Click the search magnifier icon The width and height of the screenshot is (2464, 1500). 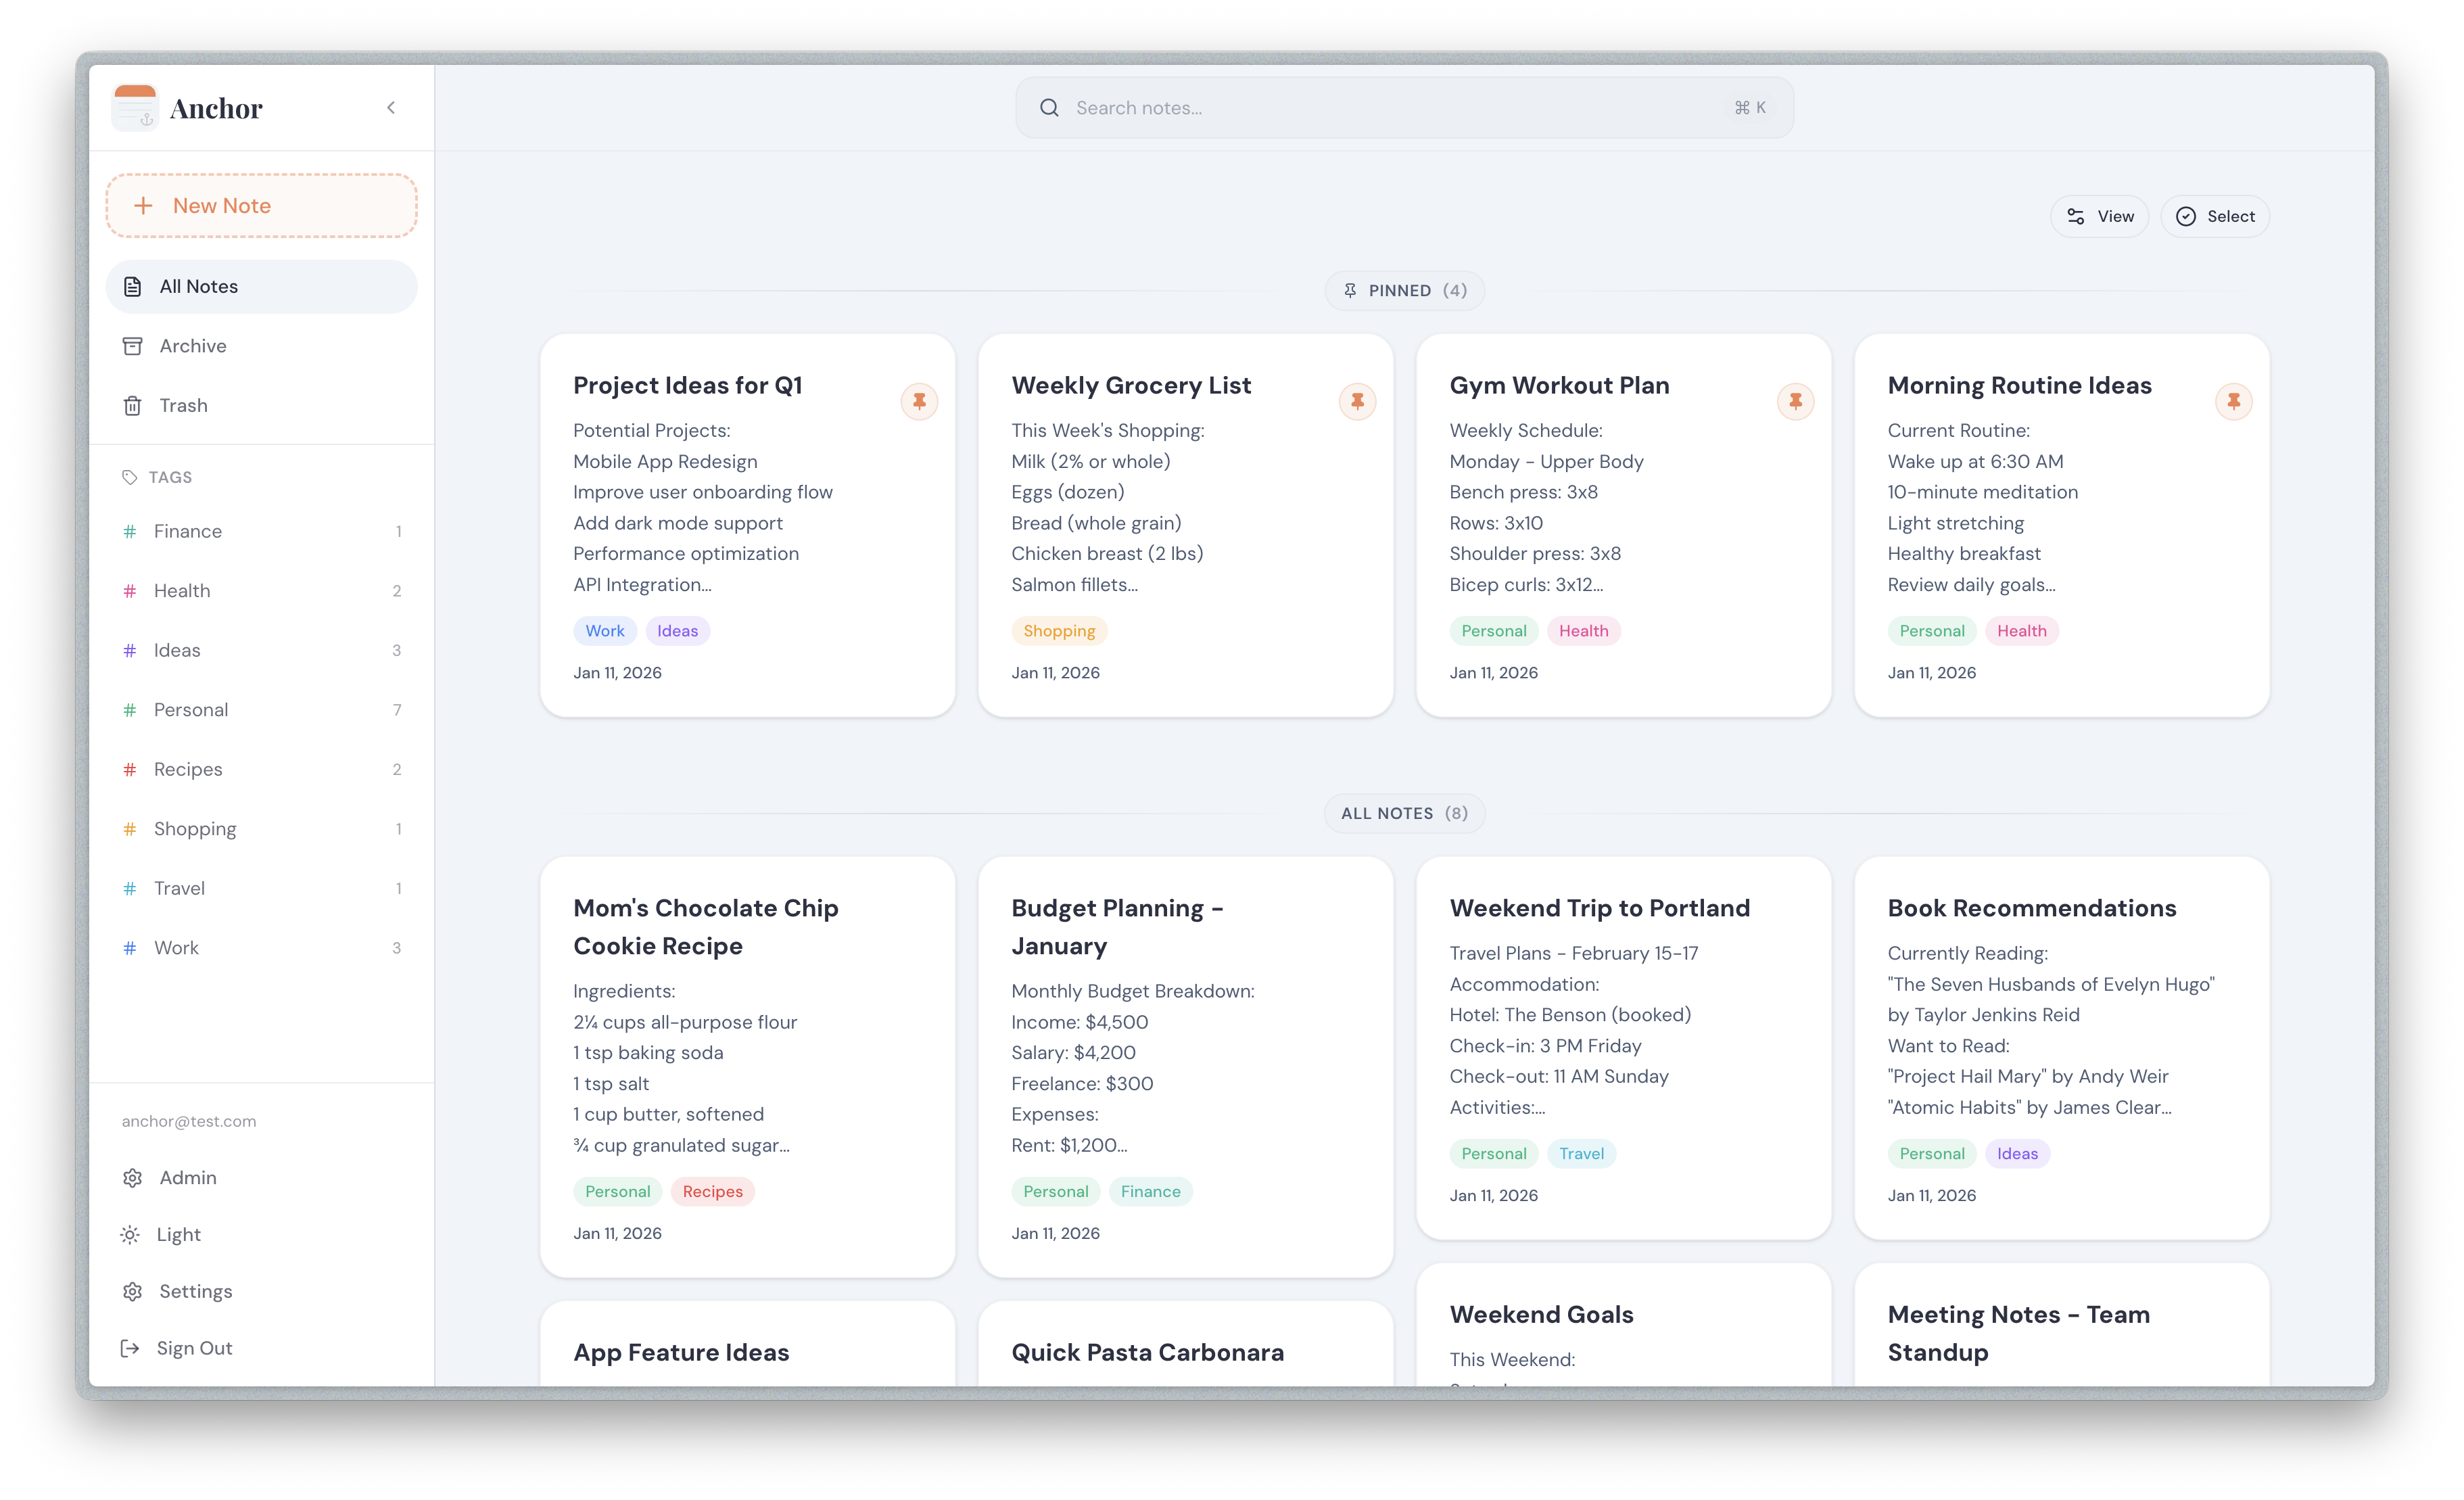[1049, 108]
